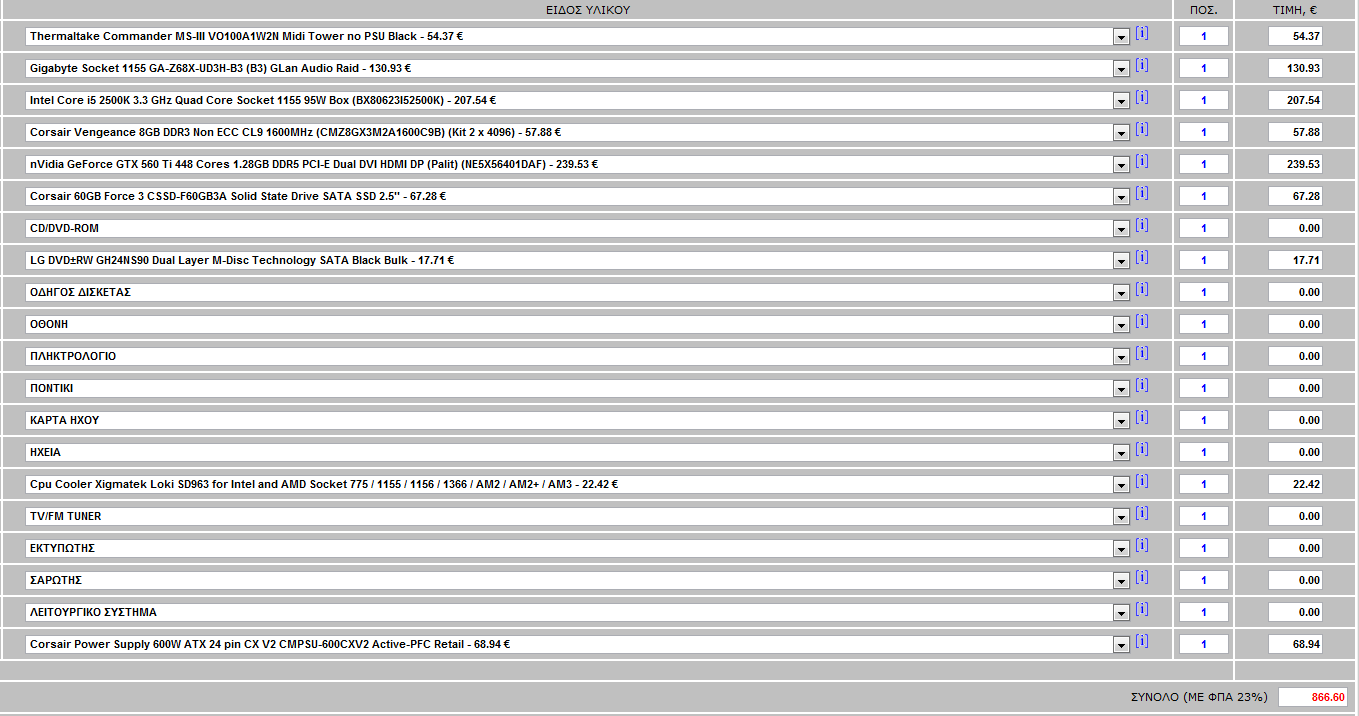Image resolution: width=1359 pixels, height=716 pixels.
Task: Open info link for ΠΟΝΤΙΚΙ row
Action: click(1142, 385)
